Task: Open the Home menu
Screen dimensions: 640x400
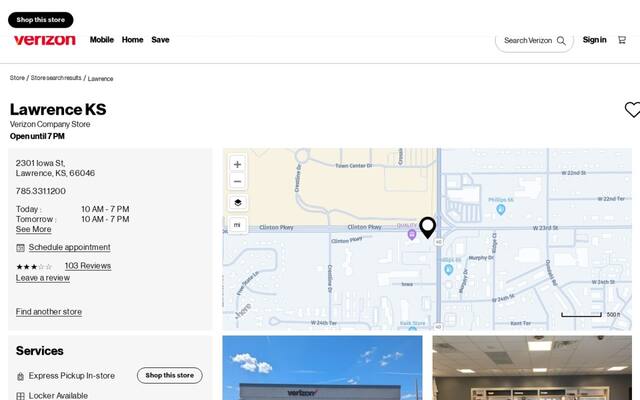Action: tap(132, 40)
